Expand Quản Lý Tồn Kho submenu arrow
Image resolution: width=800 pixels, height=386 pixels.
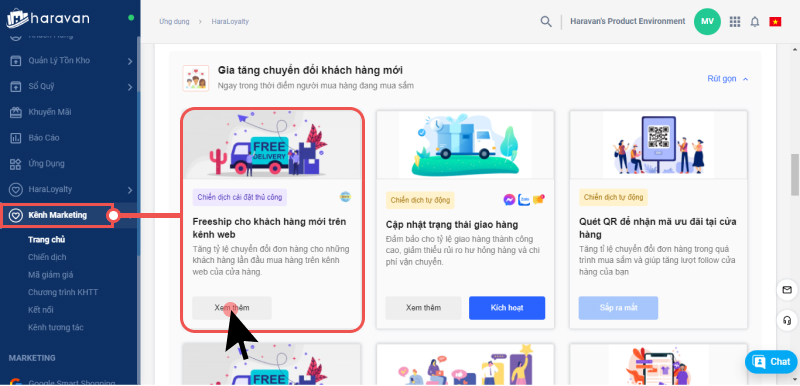[130, 61]
